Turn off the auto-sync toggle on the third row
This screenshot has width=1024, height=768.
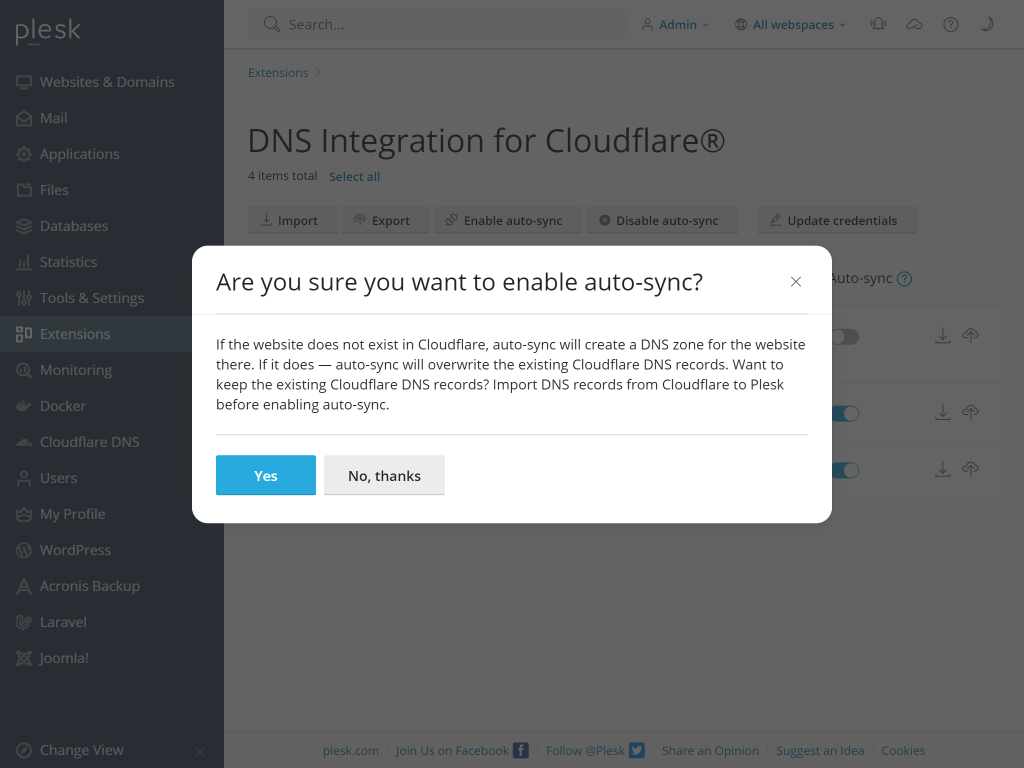coord(845,469)
